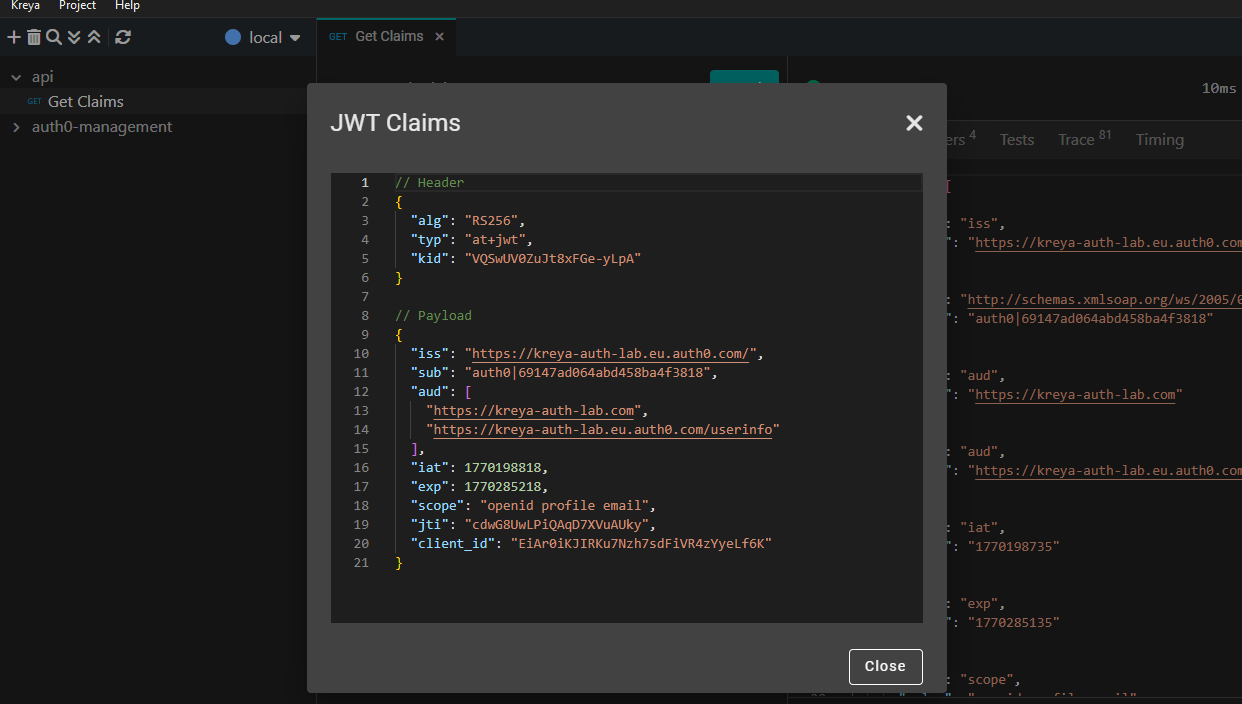Collapse the api folder
1242x704 pixels.
(x=16, y=77)
